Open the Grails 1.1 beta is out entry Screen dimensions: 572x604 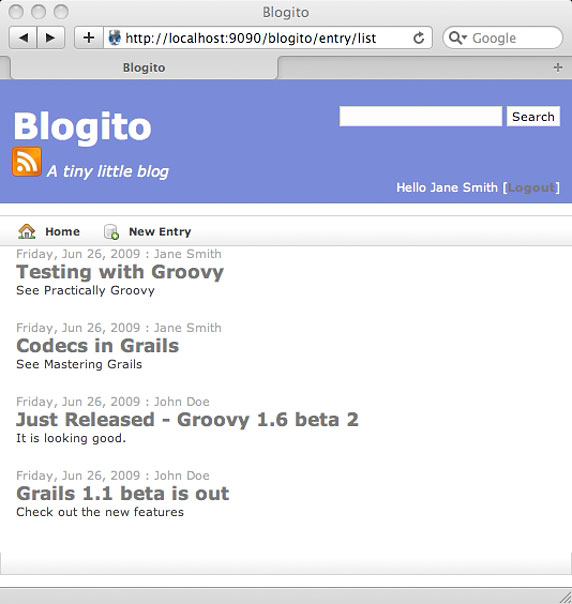(122, 493)
